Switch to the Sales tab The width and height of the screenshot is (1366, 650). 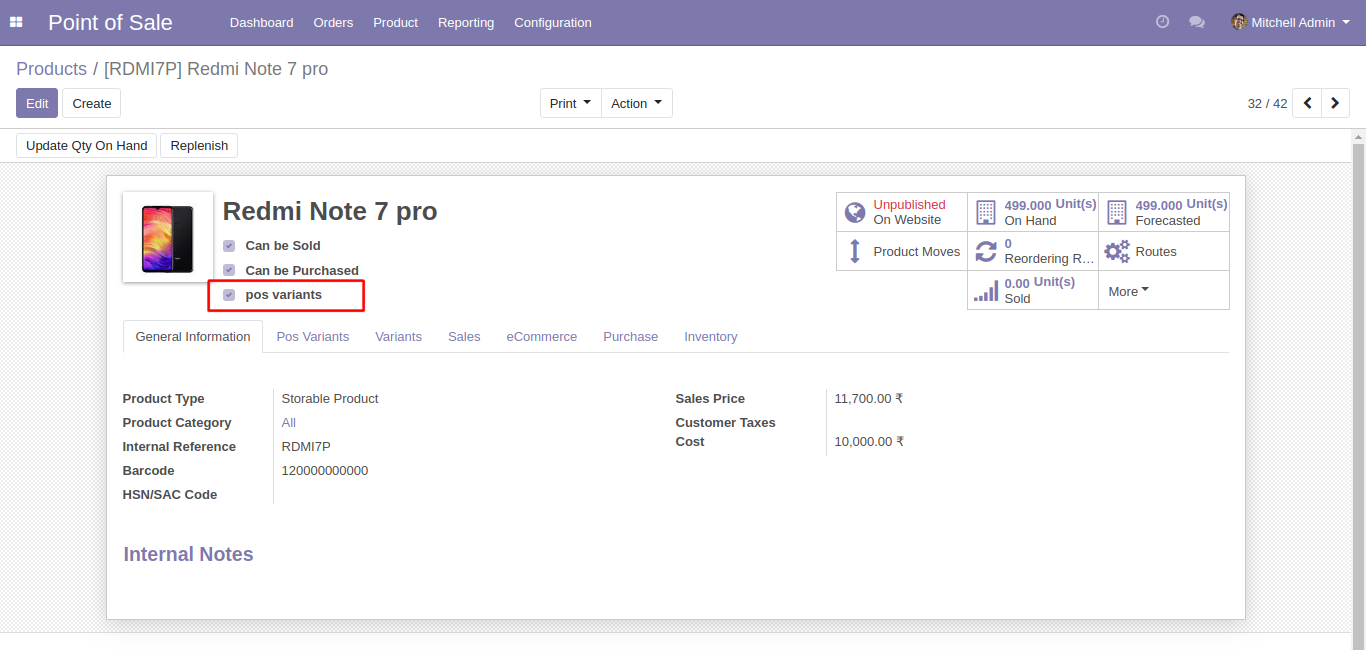pyautogui.click(x=464, y=336)
